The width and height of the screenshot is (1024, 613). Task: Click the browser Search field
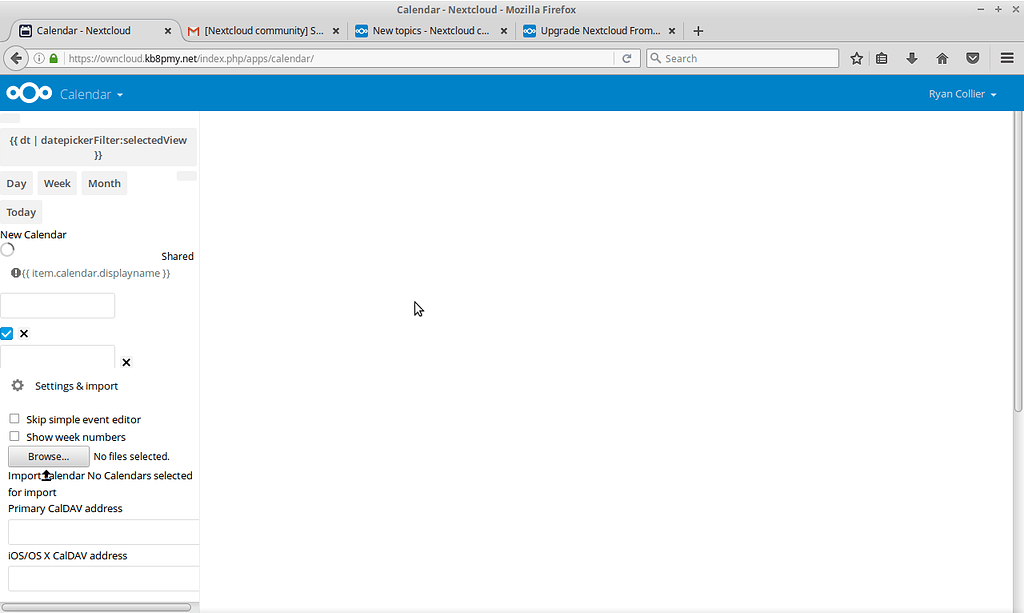click(743, 58)
